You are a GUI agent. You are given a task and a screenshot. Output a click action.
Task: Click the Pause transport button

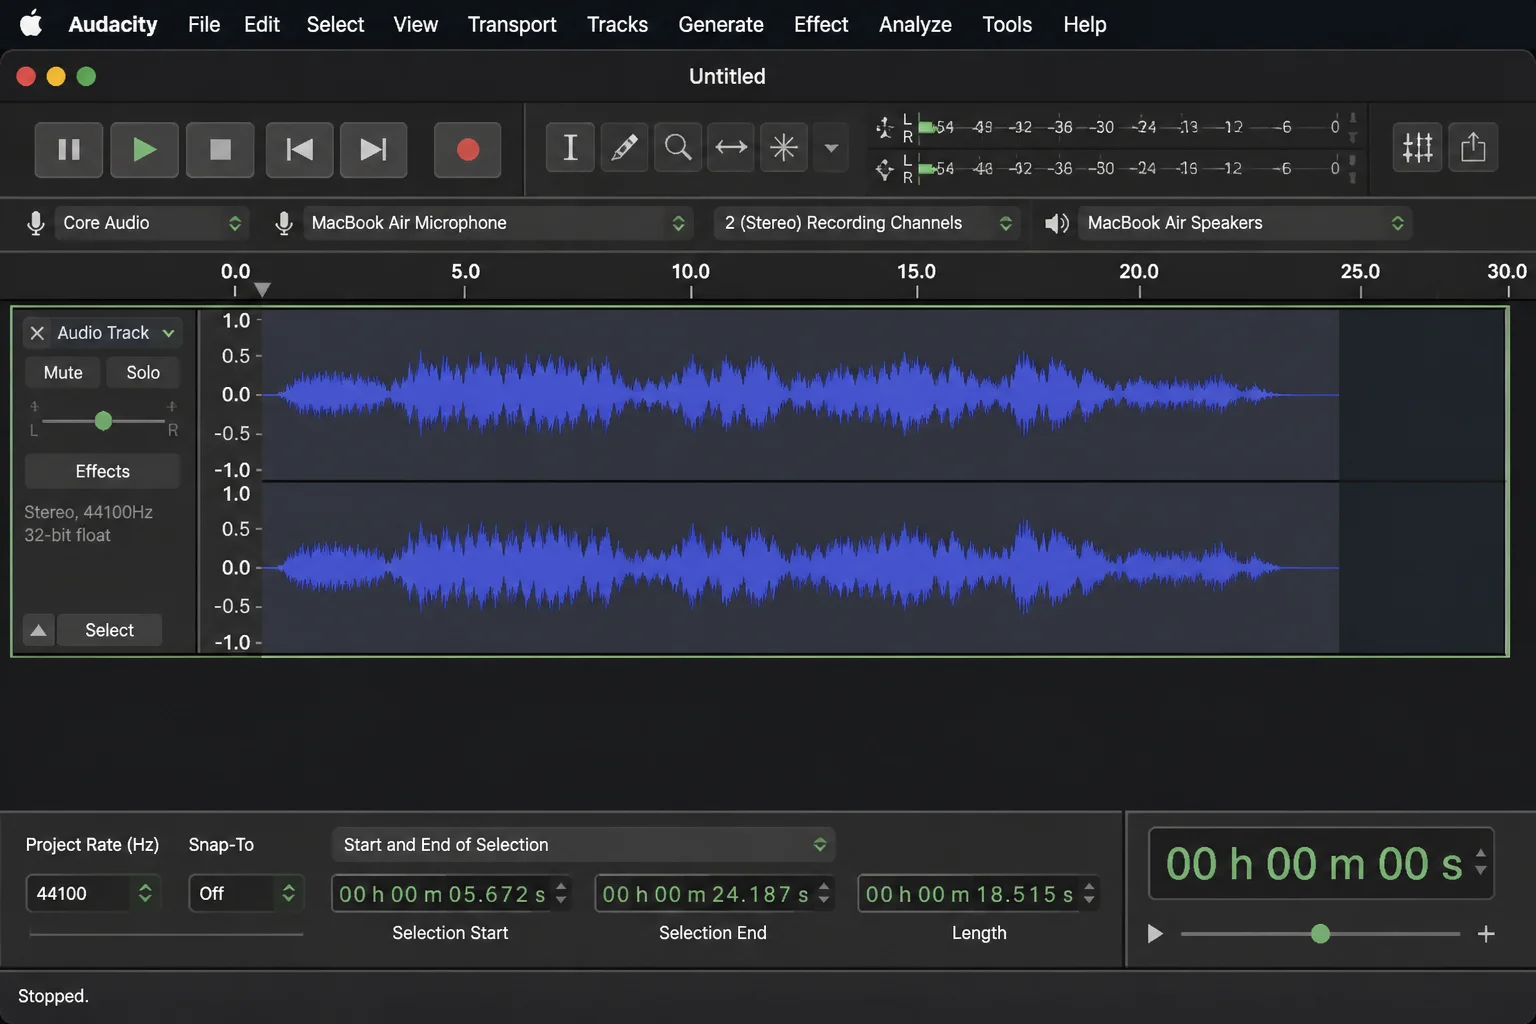pyautogui.click(x=69, y=150)
